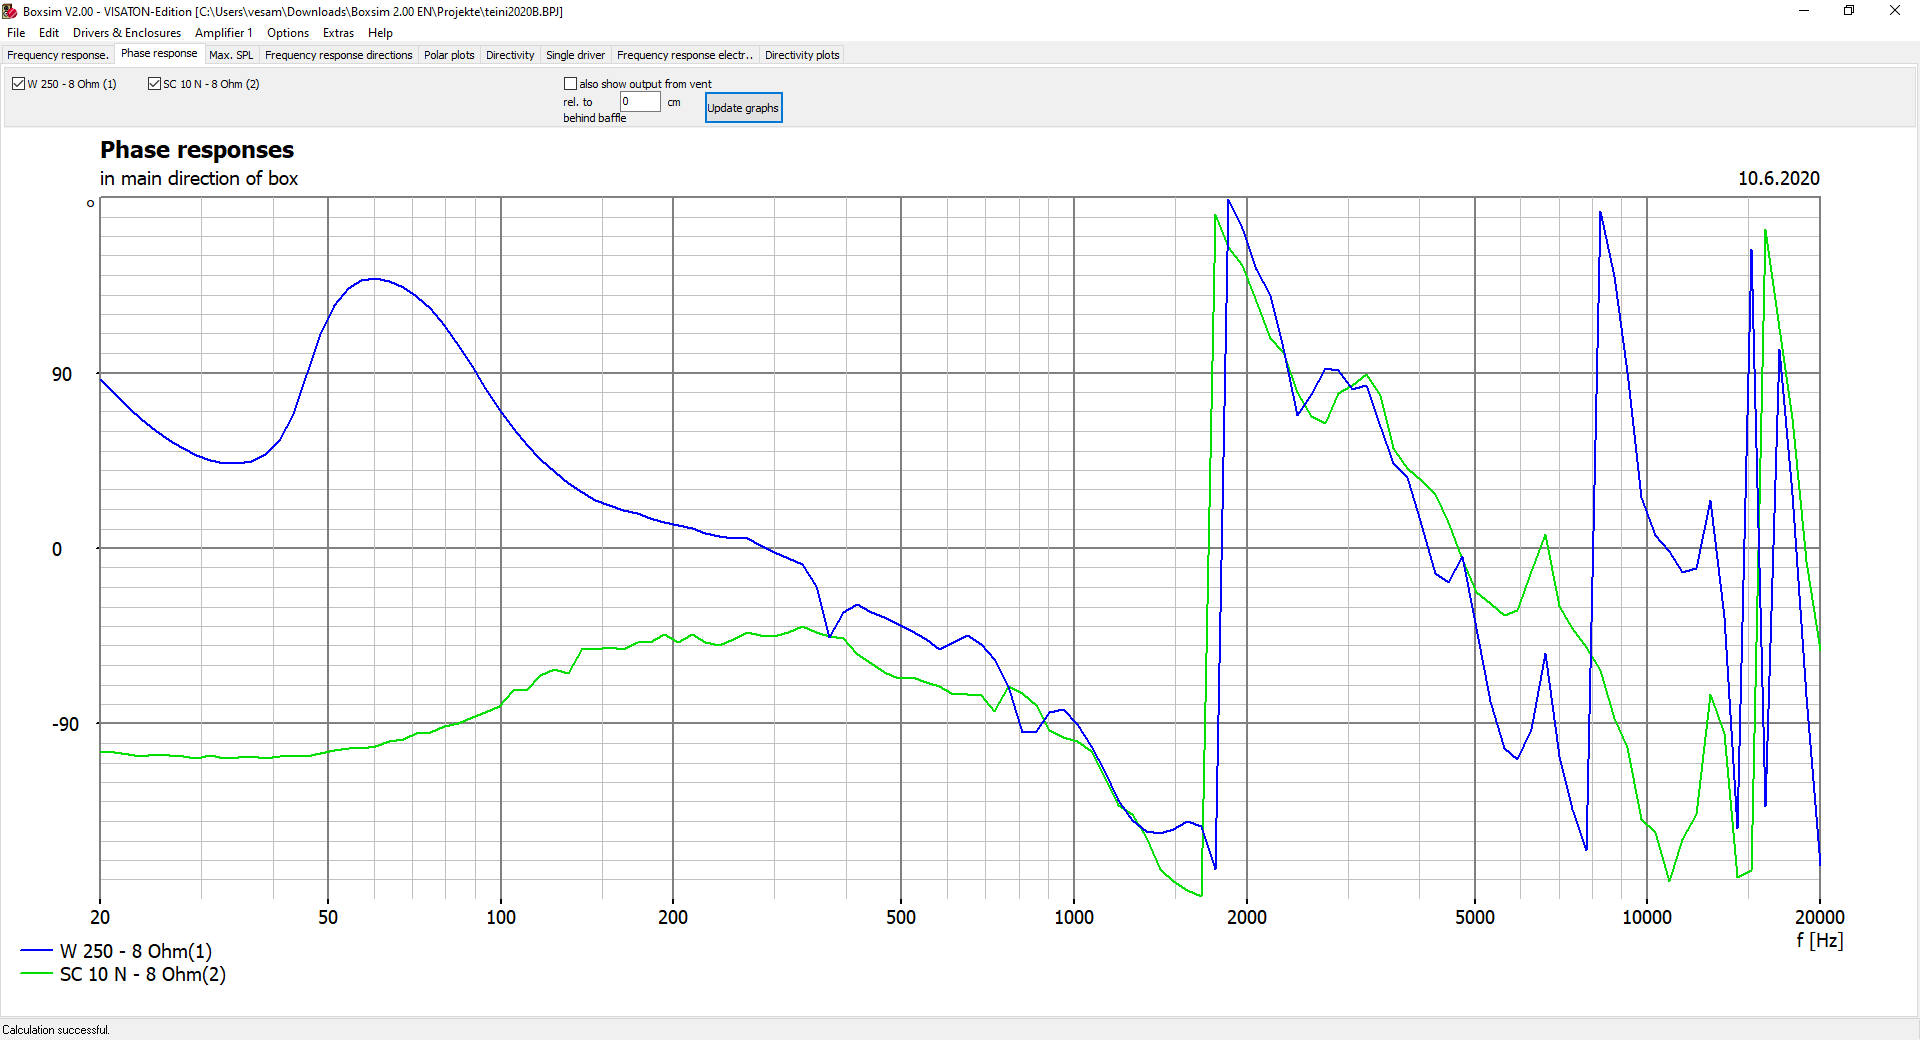
Task: Open Frequency response directions tab
Action: click(339, 55)
